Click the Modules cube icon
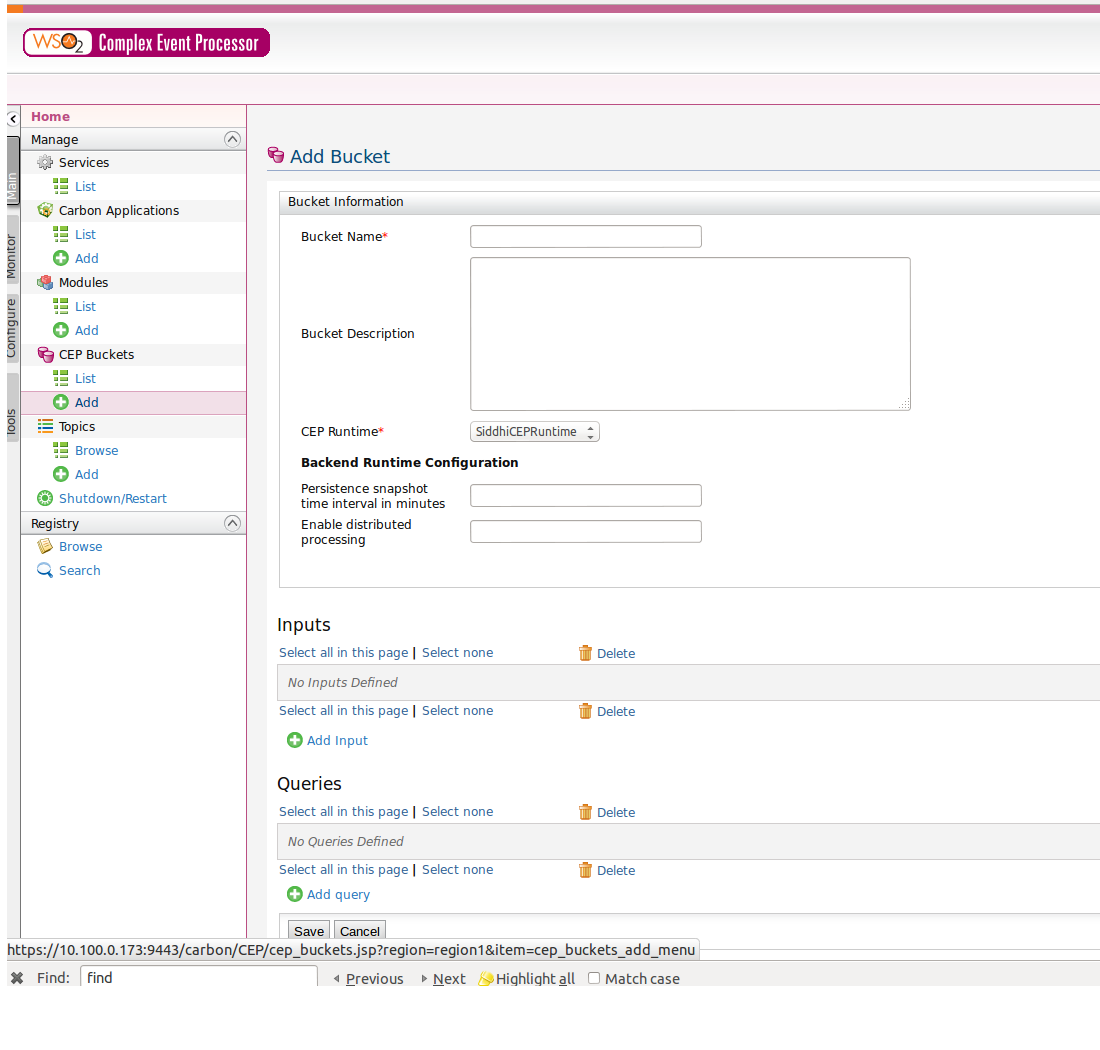The height and width of the screenshot is (1050, 1100). click(x=45, y=283)
